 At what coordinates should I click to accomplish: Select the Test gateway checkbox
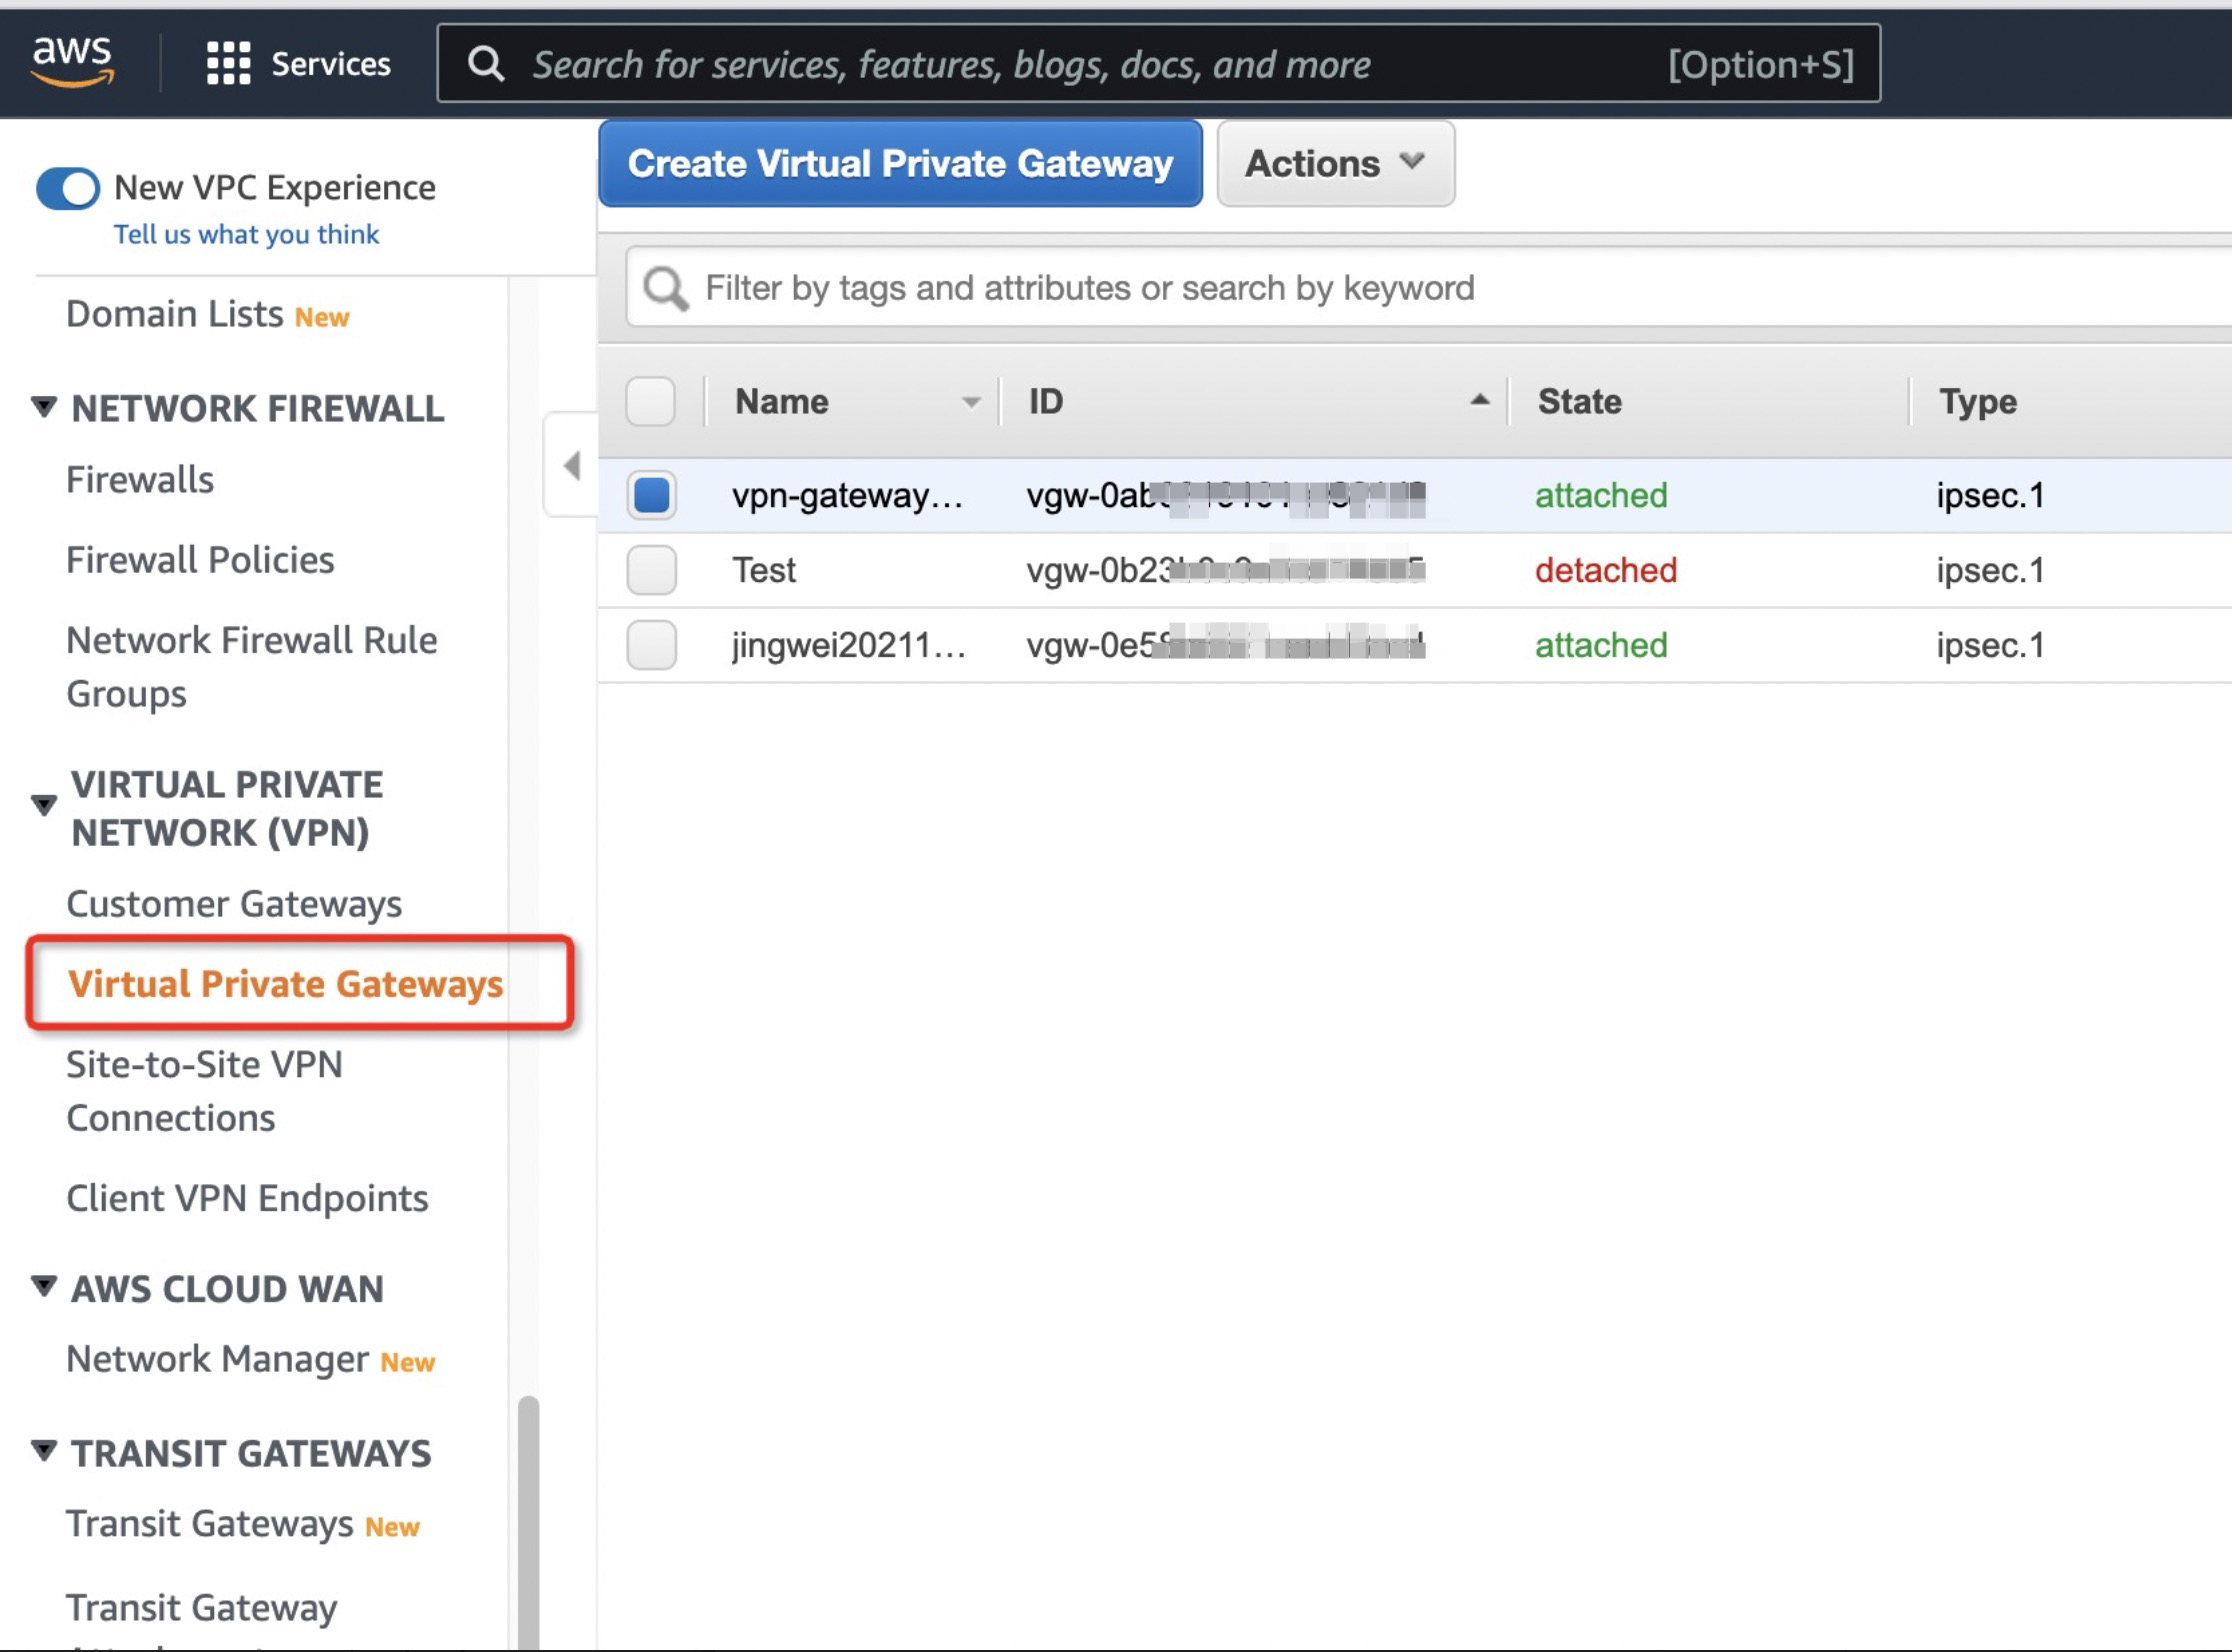(x=650, y=570)
